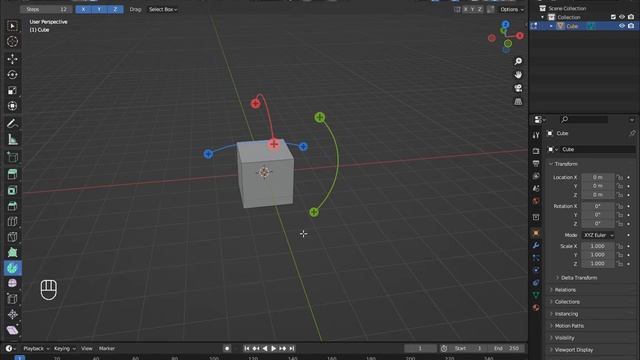The width and height of the screenshot is (640, 360).
Task: Toggle Collection visibility eye icon
Action: point(622,17)
